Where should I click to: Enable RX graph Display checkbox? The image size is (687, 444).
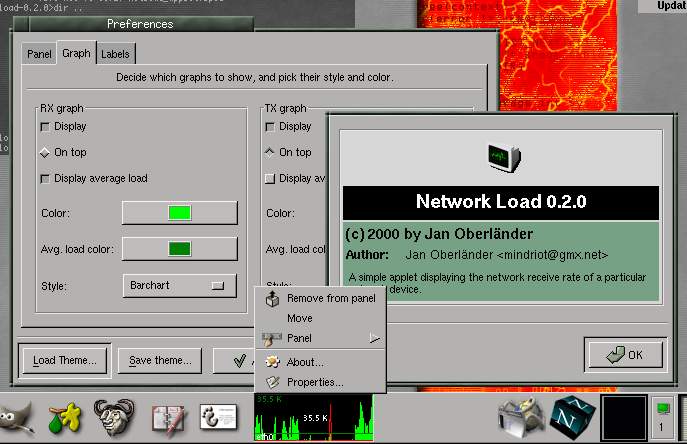click(45, 127)
